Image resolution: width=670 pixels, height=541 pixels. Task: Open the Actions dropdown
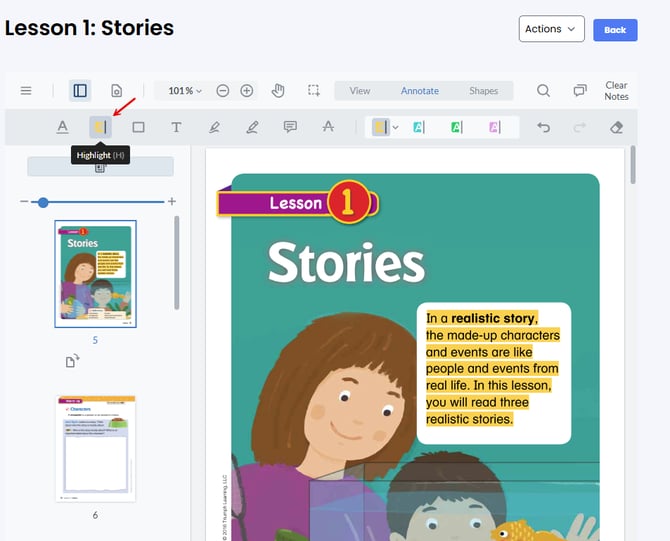[551, 29]
